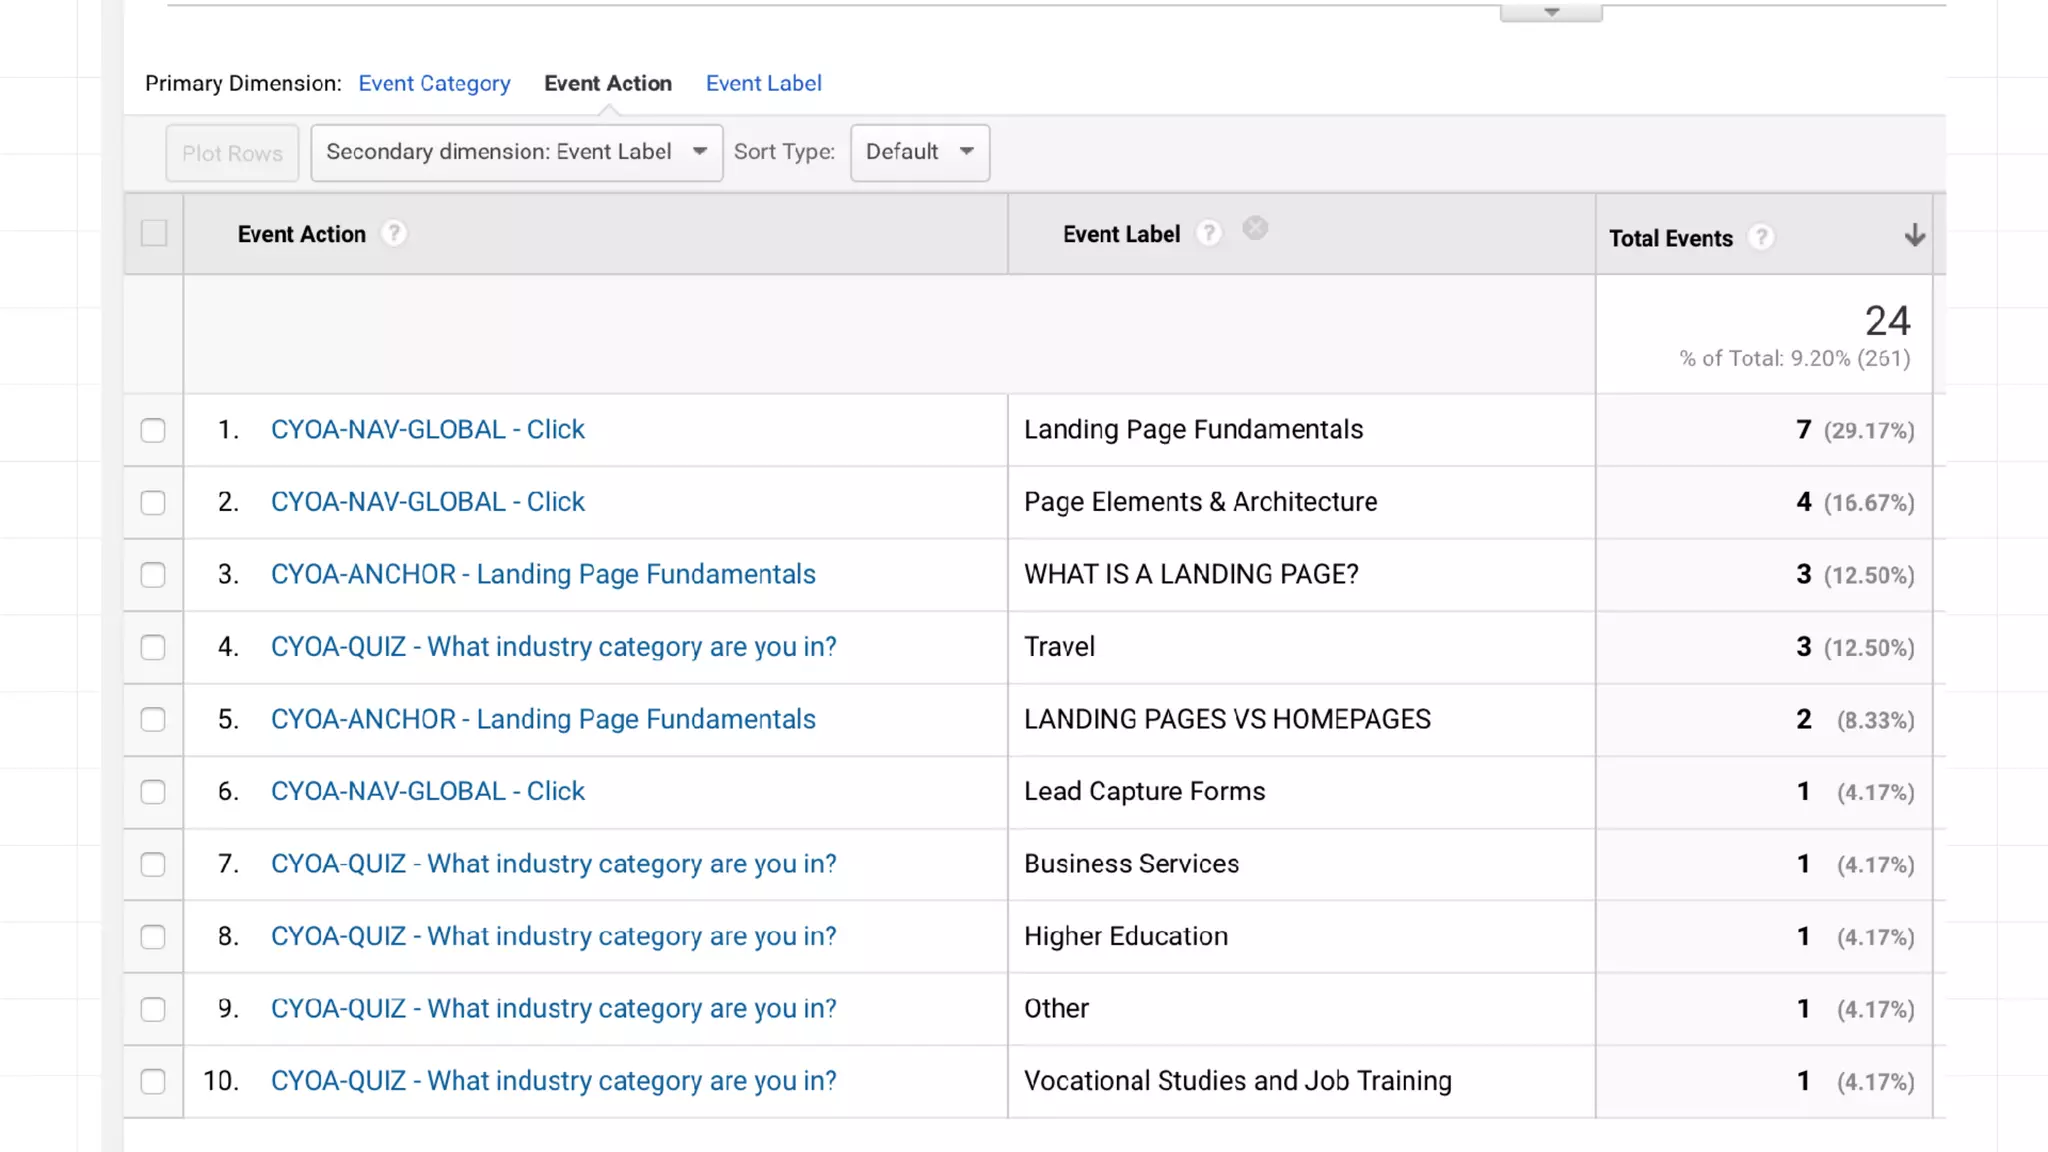This screenshot has width=2048, height=1152.
Task: Click help icon next to Event Action
Action: [394, 233]
